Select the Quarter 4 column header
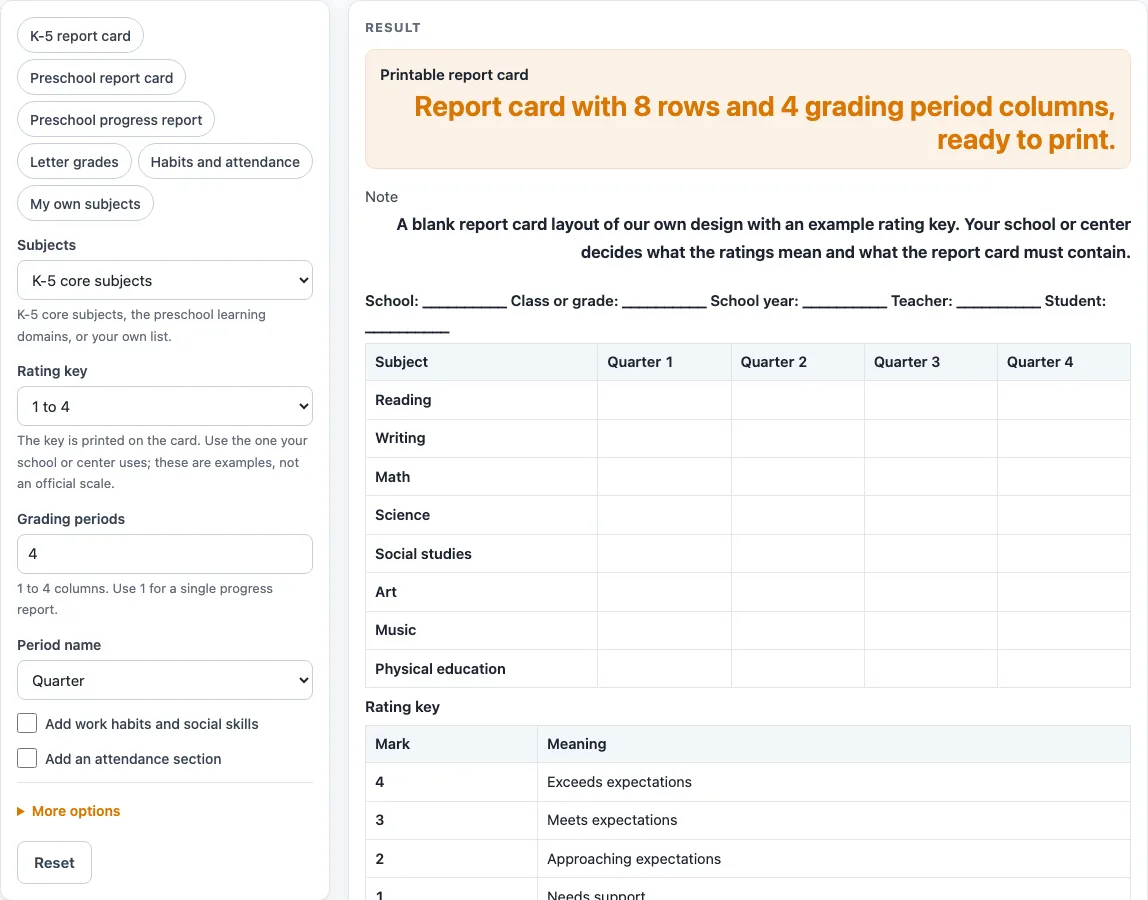The height and width of the screenshot is (900, 1148). (1064, 362)
